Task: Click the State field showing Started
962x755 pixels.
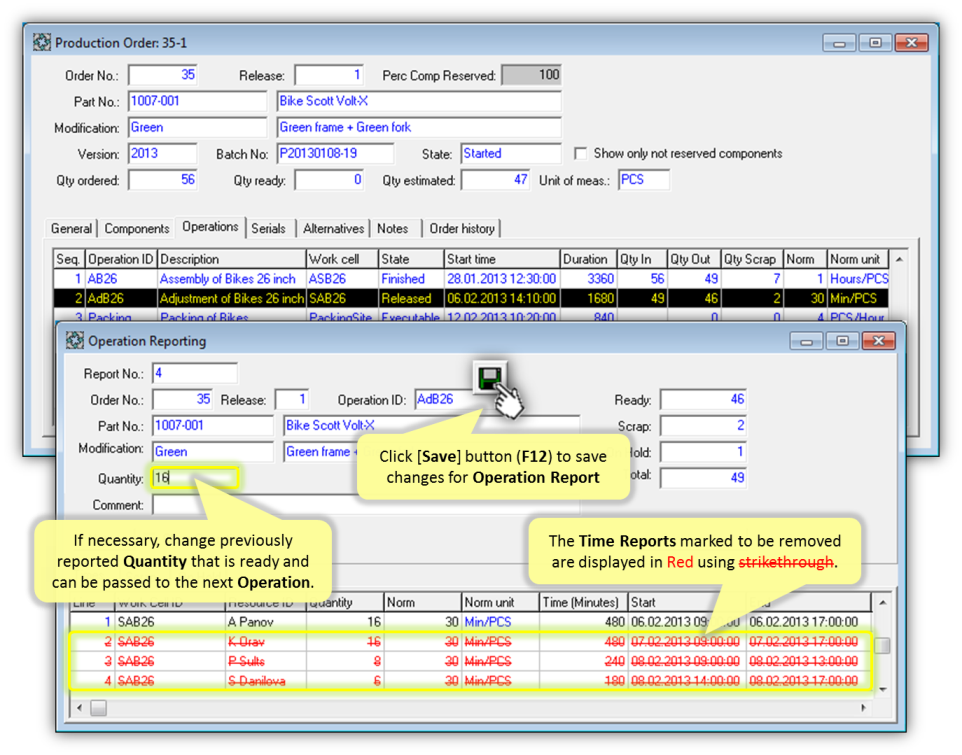Action: tap(510, 153)
